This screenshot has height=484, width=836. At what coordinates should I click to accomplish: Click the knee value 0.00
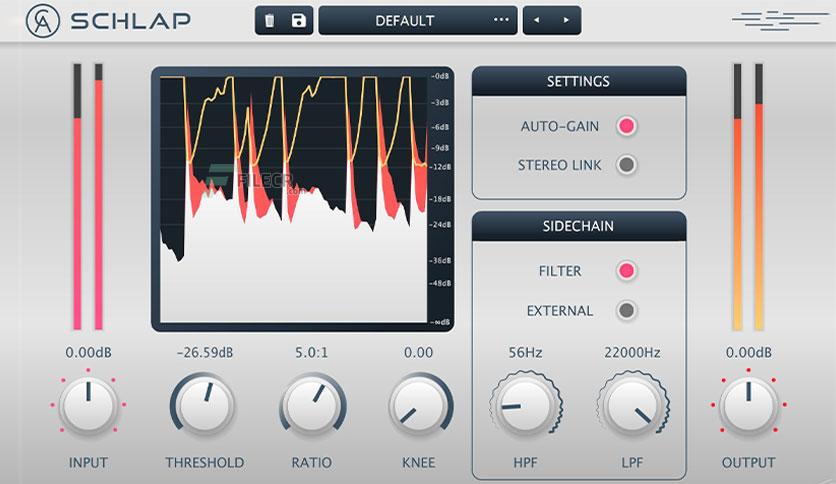tap(418, 352)
